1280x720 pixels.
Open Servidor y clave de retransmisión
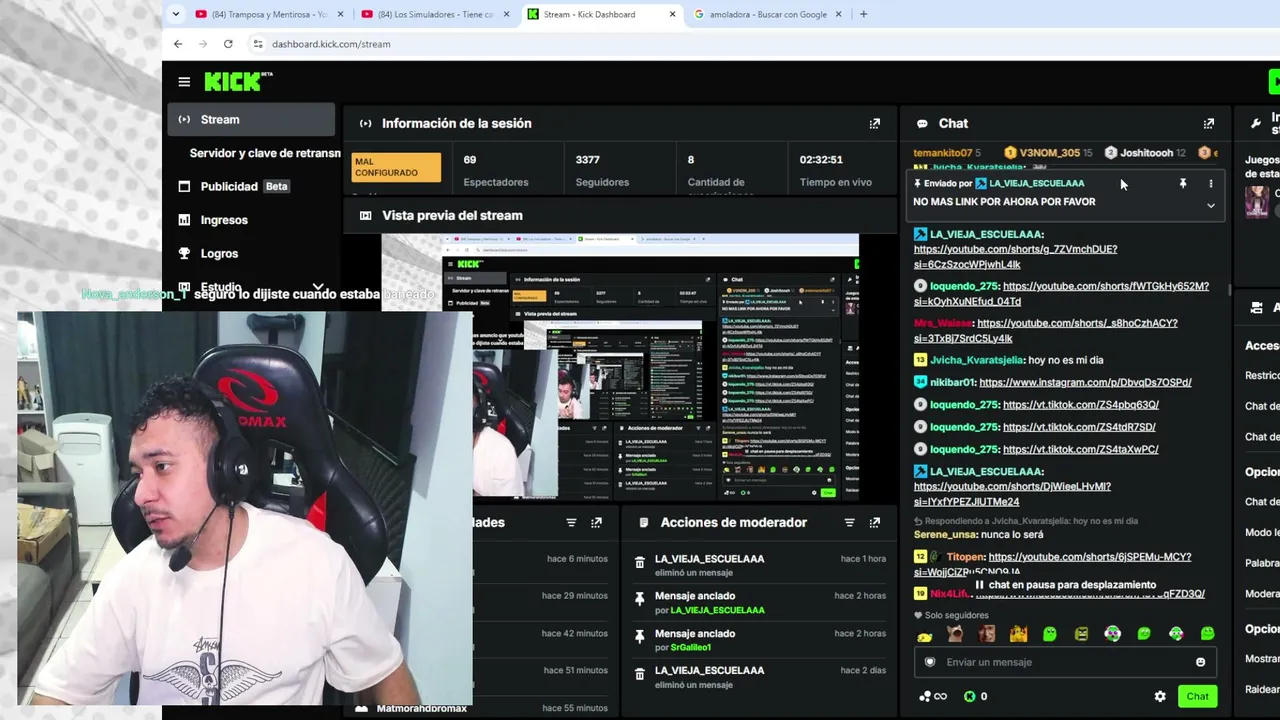point(265,153)
